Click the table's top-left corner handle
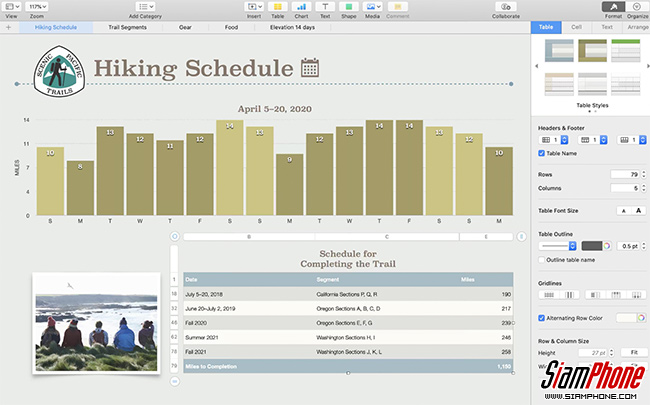The height and width of the screenshot is (405, 650). click(x=175, y=237)
